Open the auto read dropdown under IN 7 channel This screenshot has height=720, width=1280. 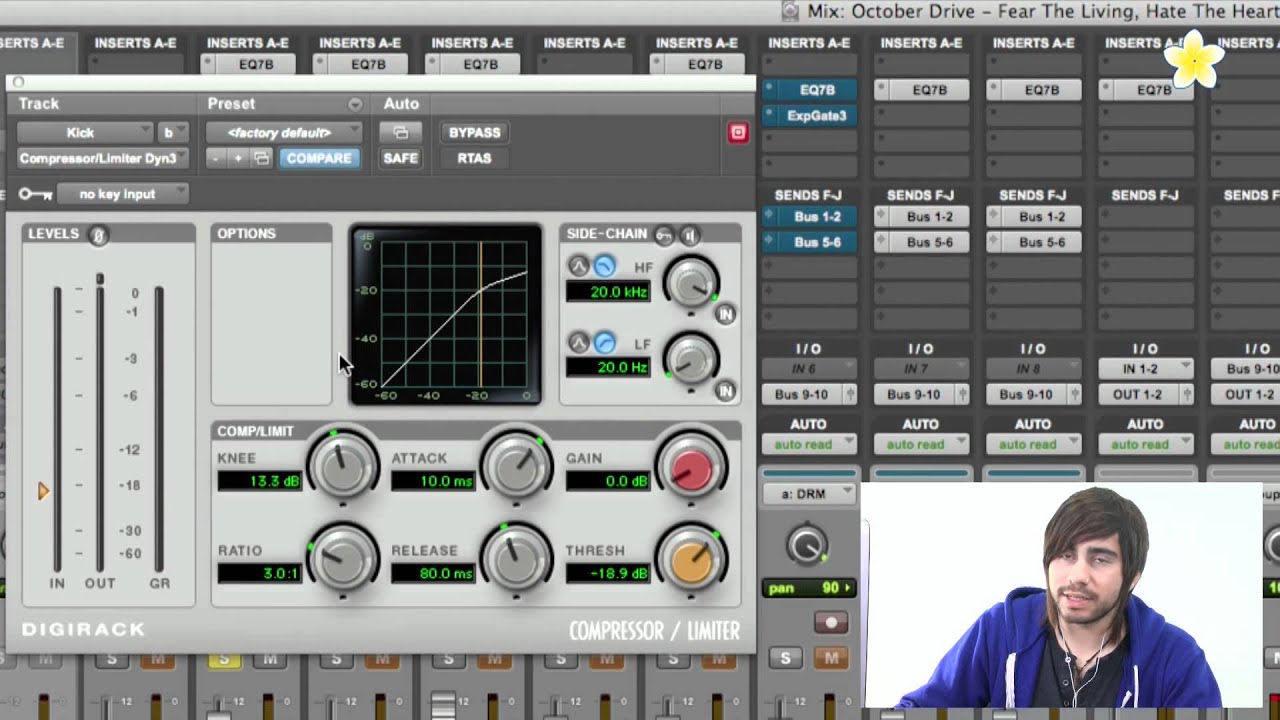921,444
